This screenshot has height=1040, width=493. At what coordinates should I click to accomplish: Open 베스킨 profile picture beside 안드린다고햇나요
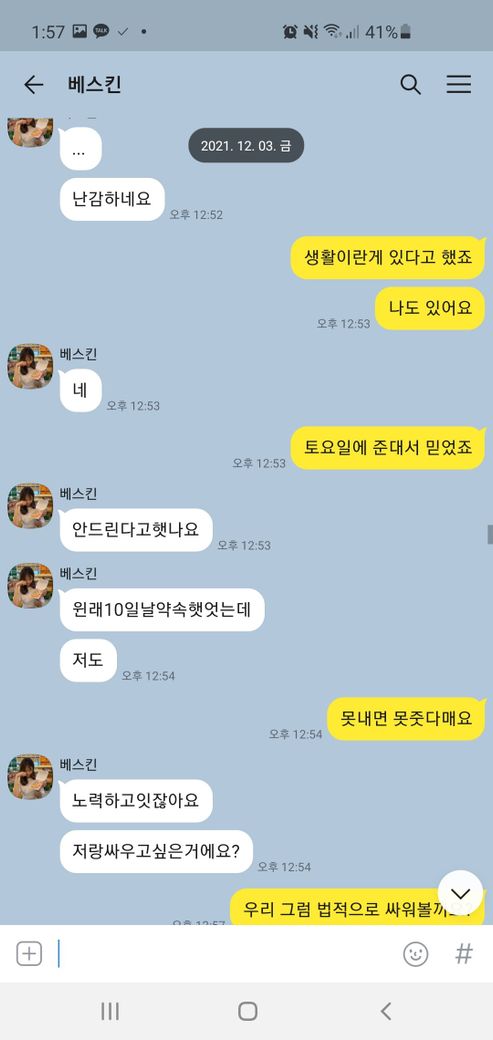[30, 505]
